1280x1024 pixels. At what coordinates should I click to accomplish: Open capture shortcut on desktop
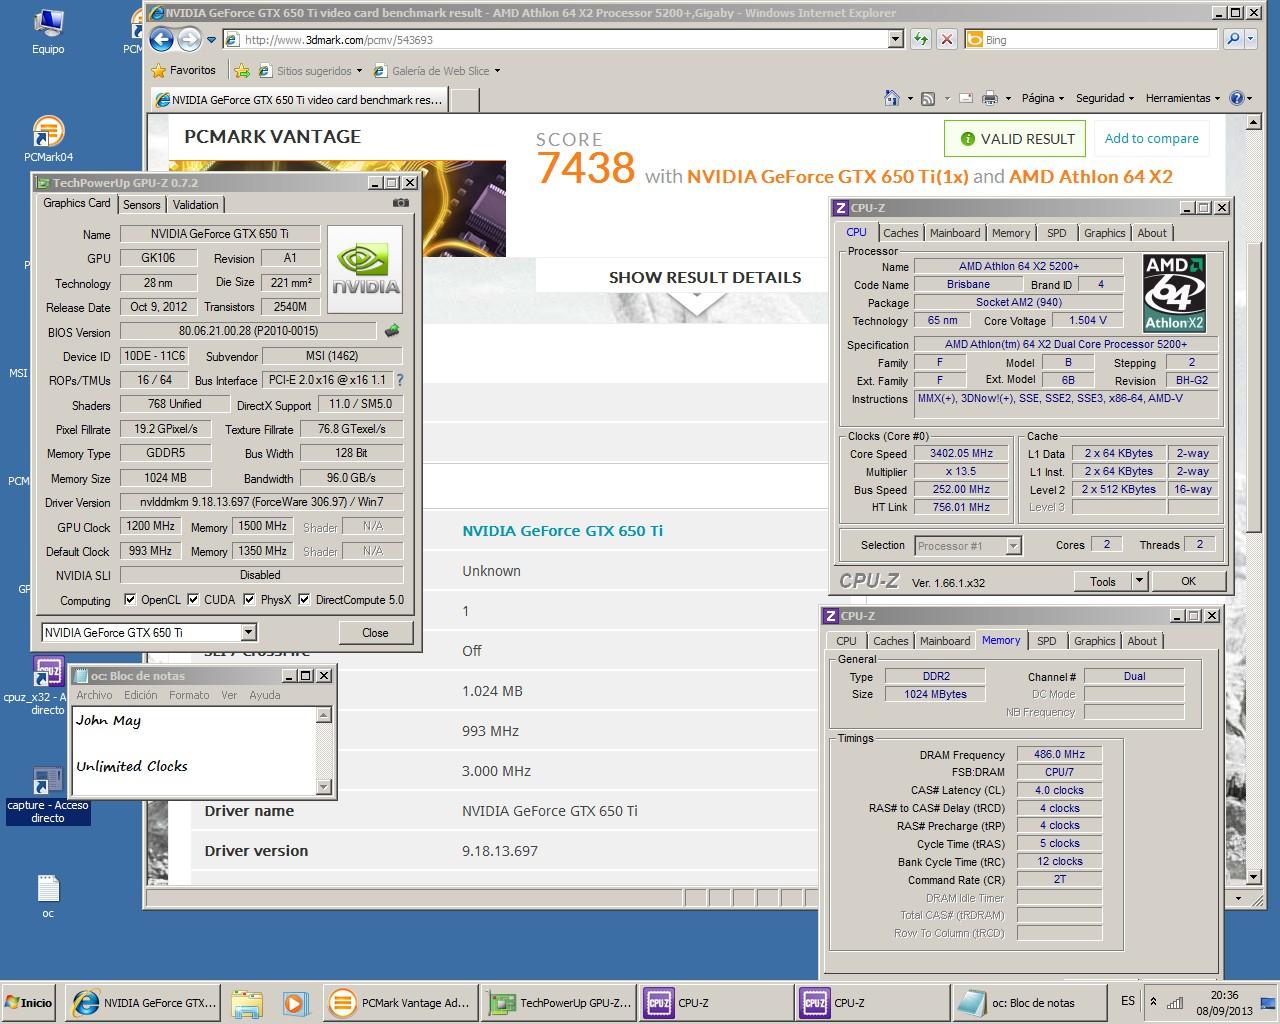(x=48, y=796)
